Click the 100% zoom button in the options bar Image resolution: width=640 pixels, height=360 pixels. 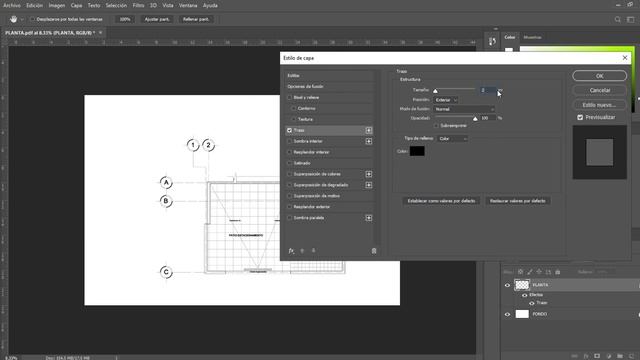pos(125,19)
